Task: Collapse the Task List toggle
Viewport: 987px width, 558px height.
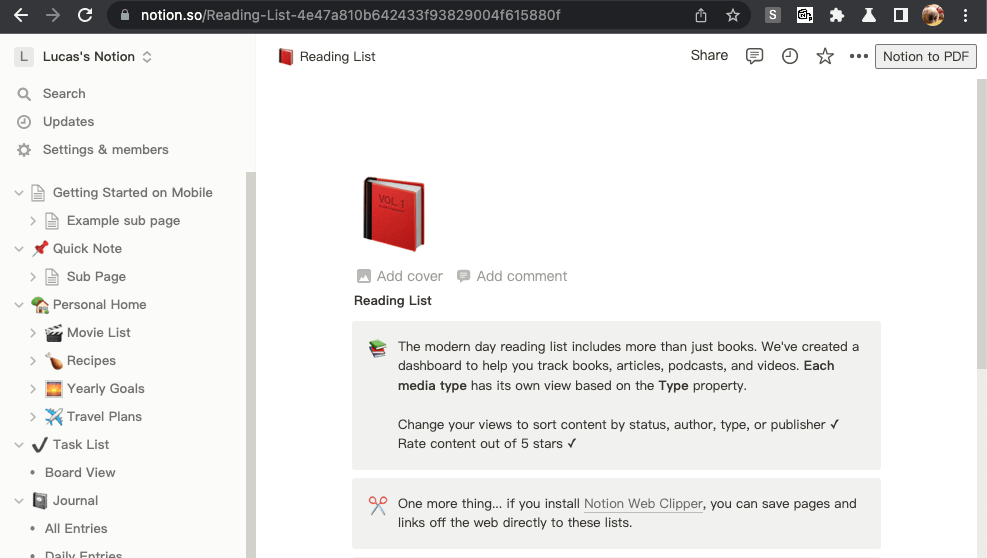Action: tap(19, 445)
